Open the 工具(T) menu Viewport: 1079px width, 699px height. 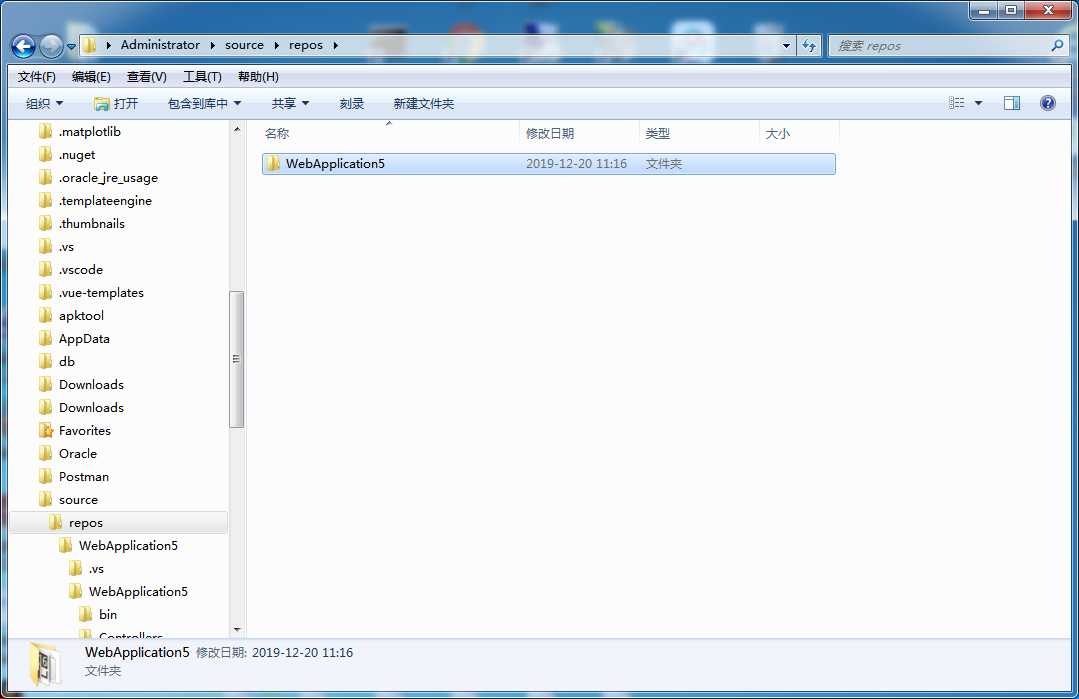tap(202, 76)
